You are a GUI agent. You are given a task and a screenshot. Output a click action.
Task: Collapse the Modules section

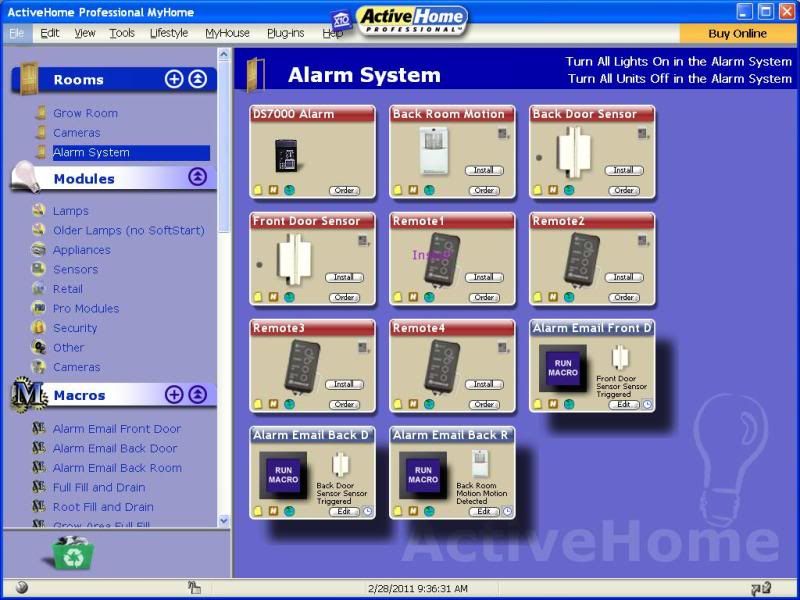point(197,177)
